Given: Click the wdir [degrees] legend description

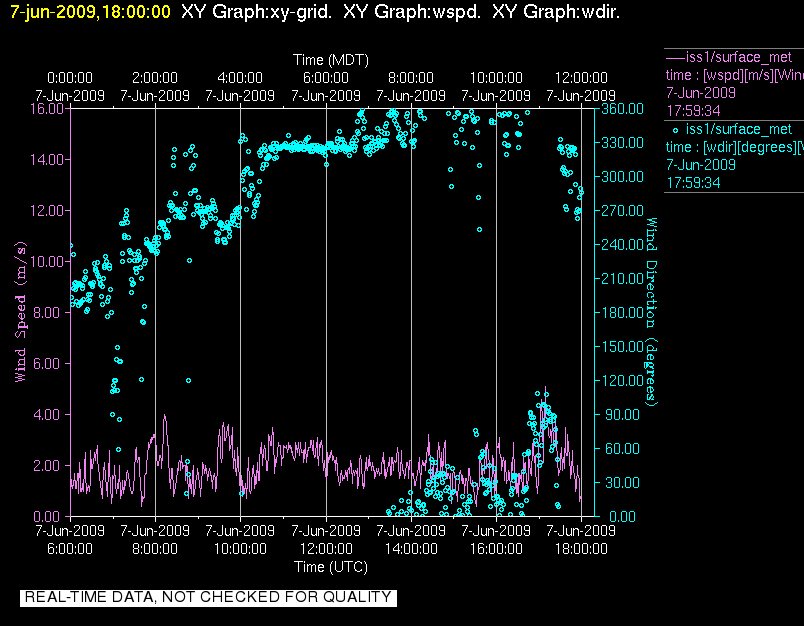Looking at the screenshot, I should (734, 147).
